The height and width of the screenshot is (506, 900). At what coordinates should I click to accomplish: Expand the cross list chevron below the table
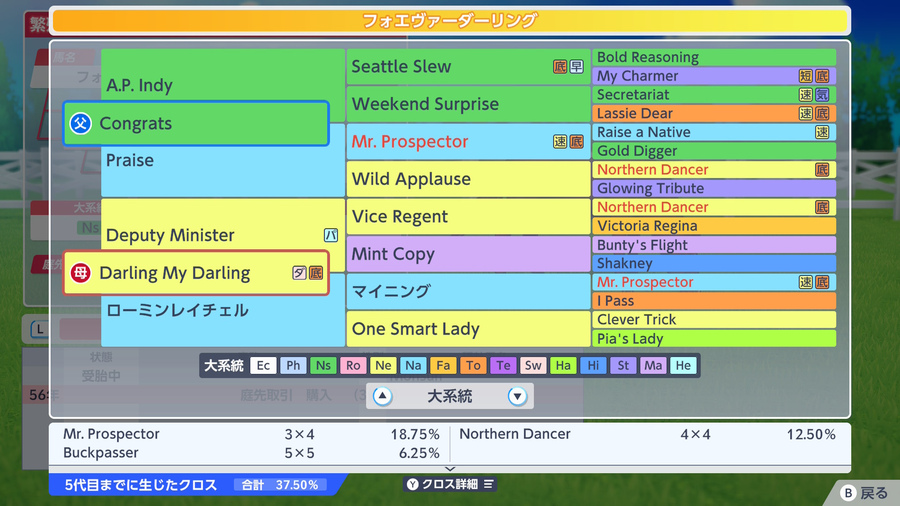(x=450, y=469)
